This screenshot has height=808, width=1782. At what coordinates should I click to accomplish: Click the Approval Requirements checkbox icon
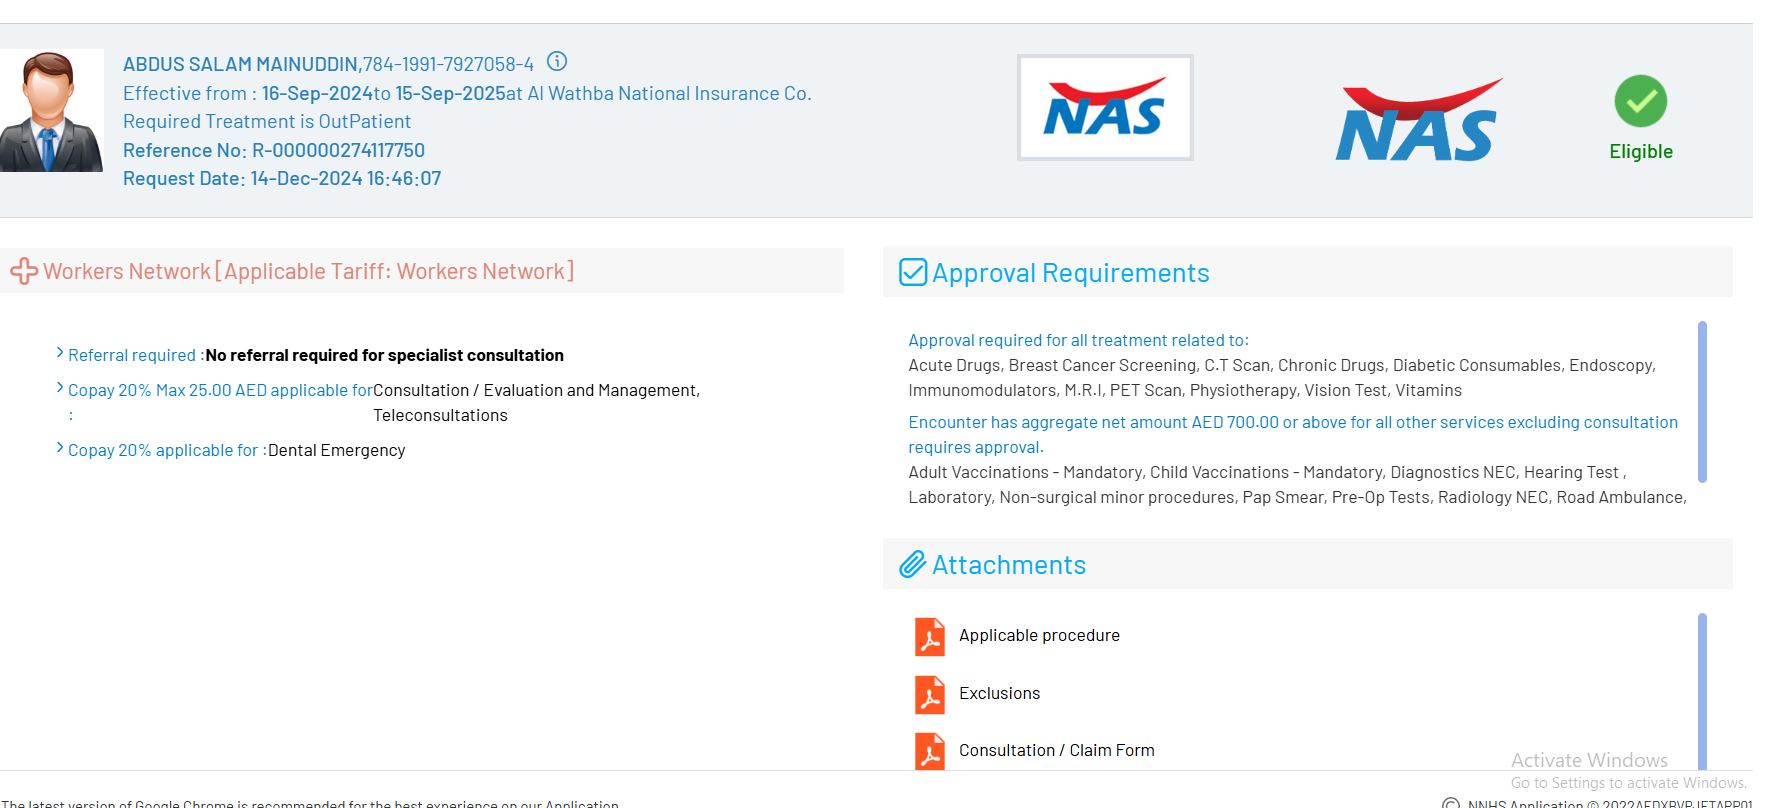pyautogui.click(x=913, y=272)
